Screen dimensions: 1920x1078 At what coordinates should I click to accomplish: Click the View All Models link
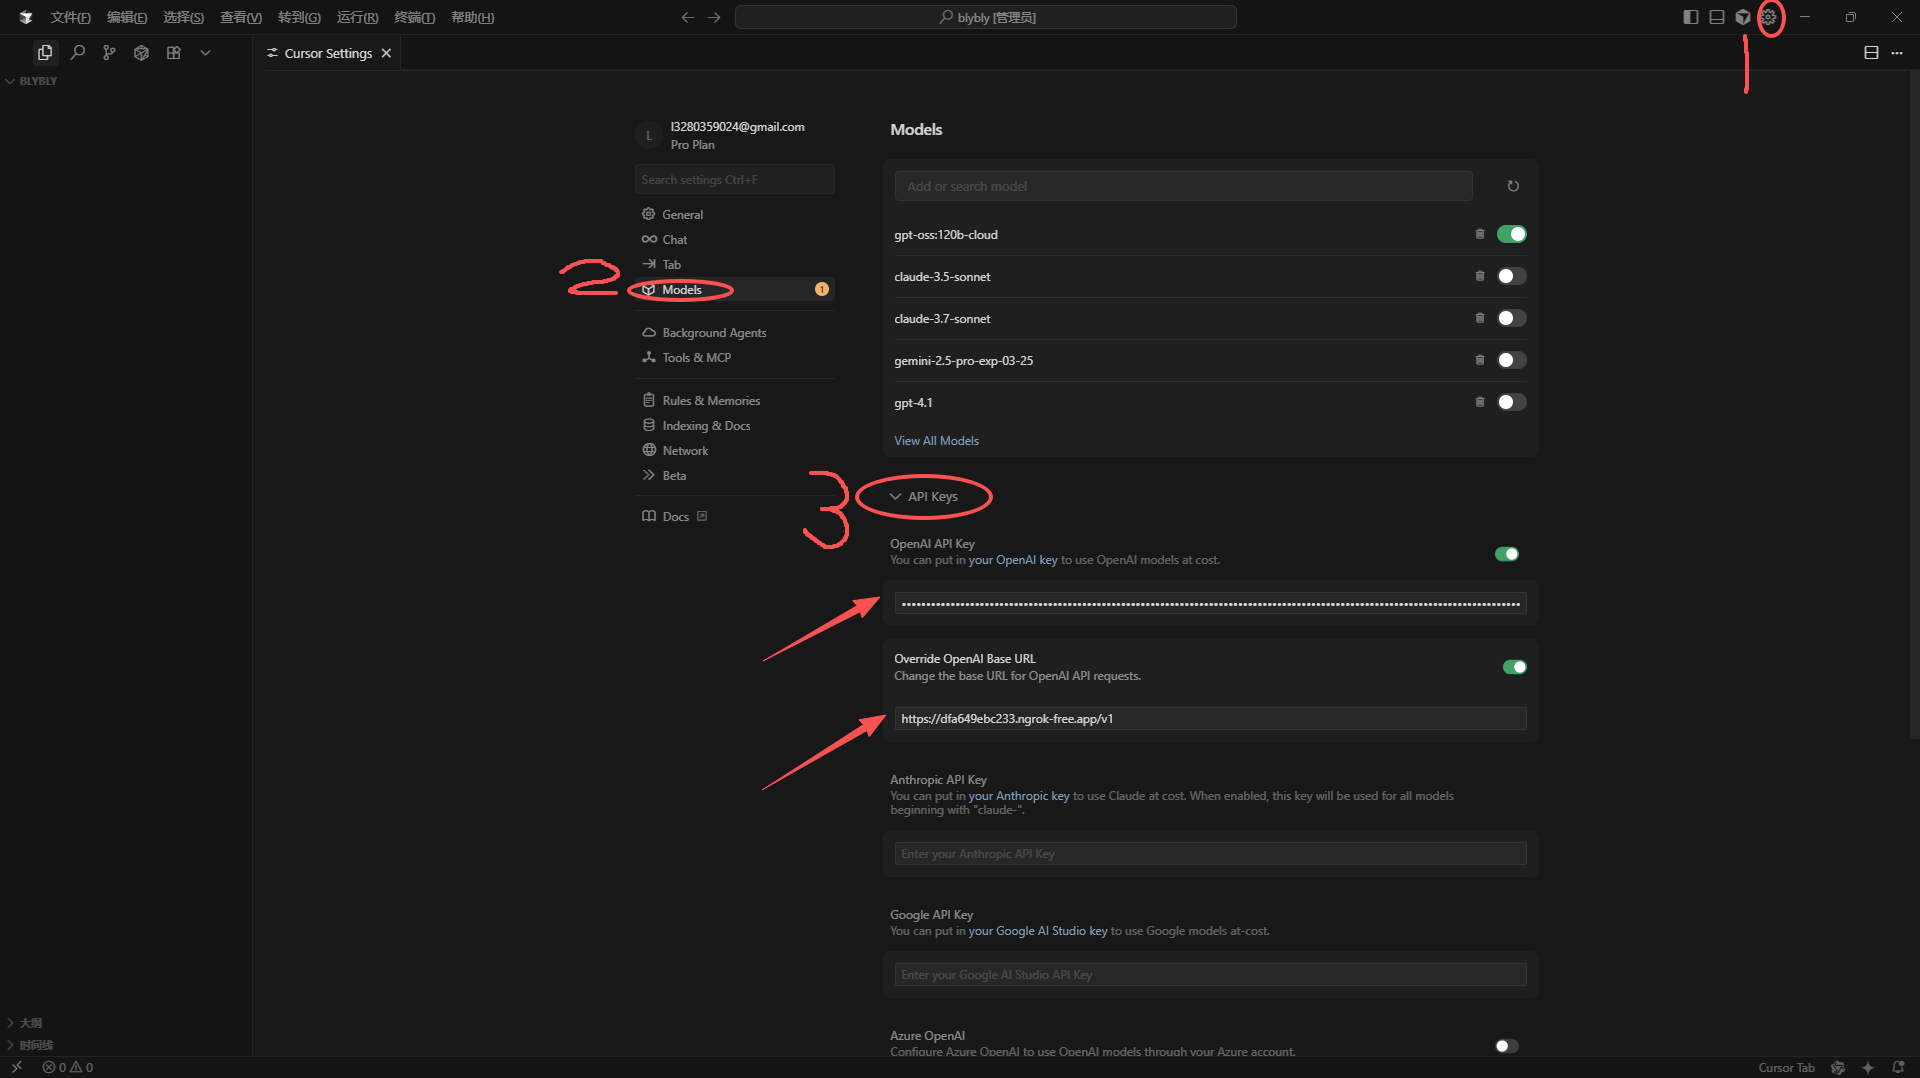pos(936,441)
